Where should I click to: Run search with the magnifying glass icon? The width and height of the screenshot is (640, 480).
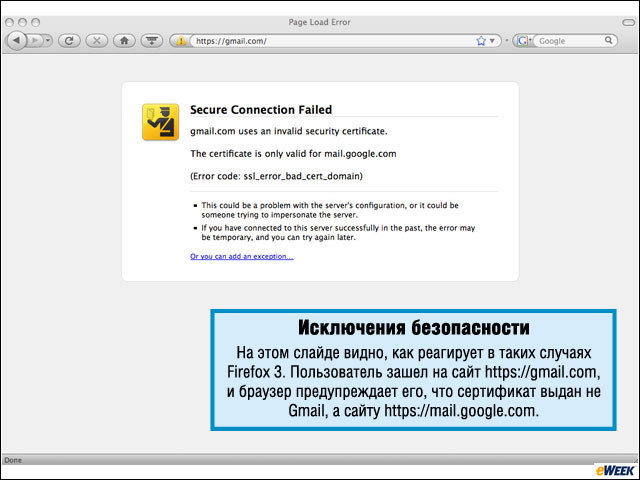point(609,40)
